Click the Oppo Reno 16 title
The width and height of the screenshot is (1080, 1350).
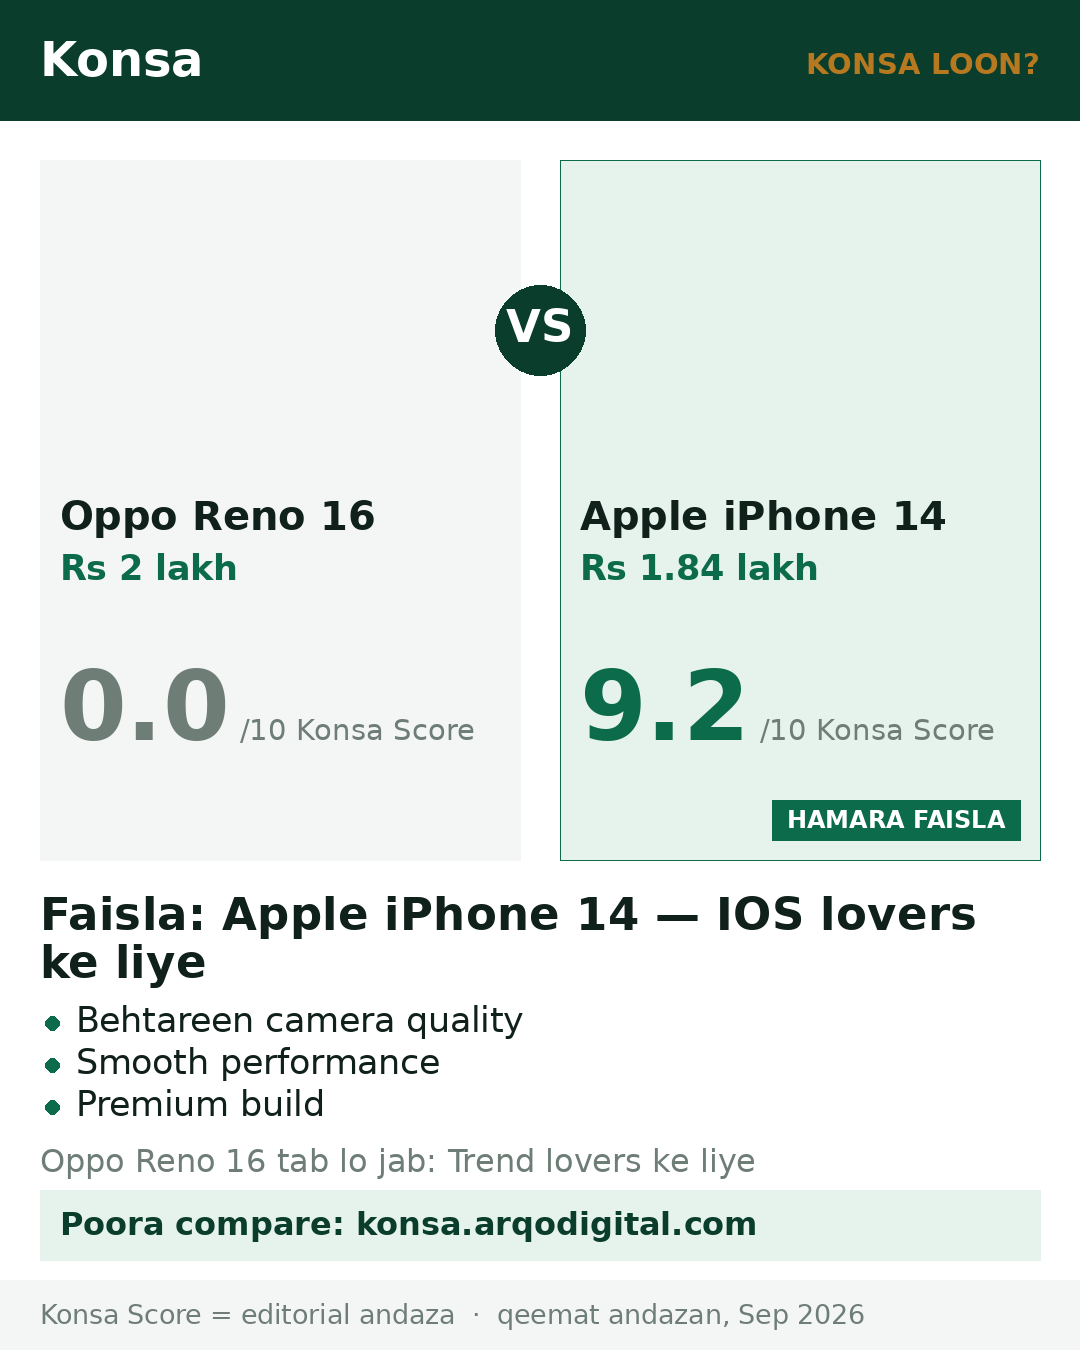[x=218, y=516]
